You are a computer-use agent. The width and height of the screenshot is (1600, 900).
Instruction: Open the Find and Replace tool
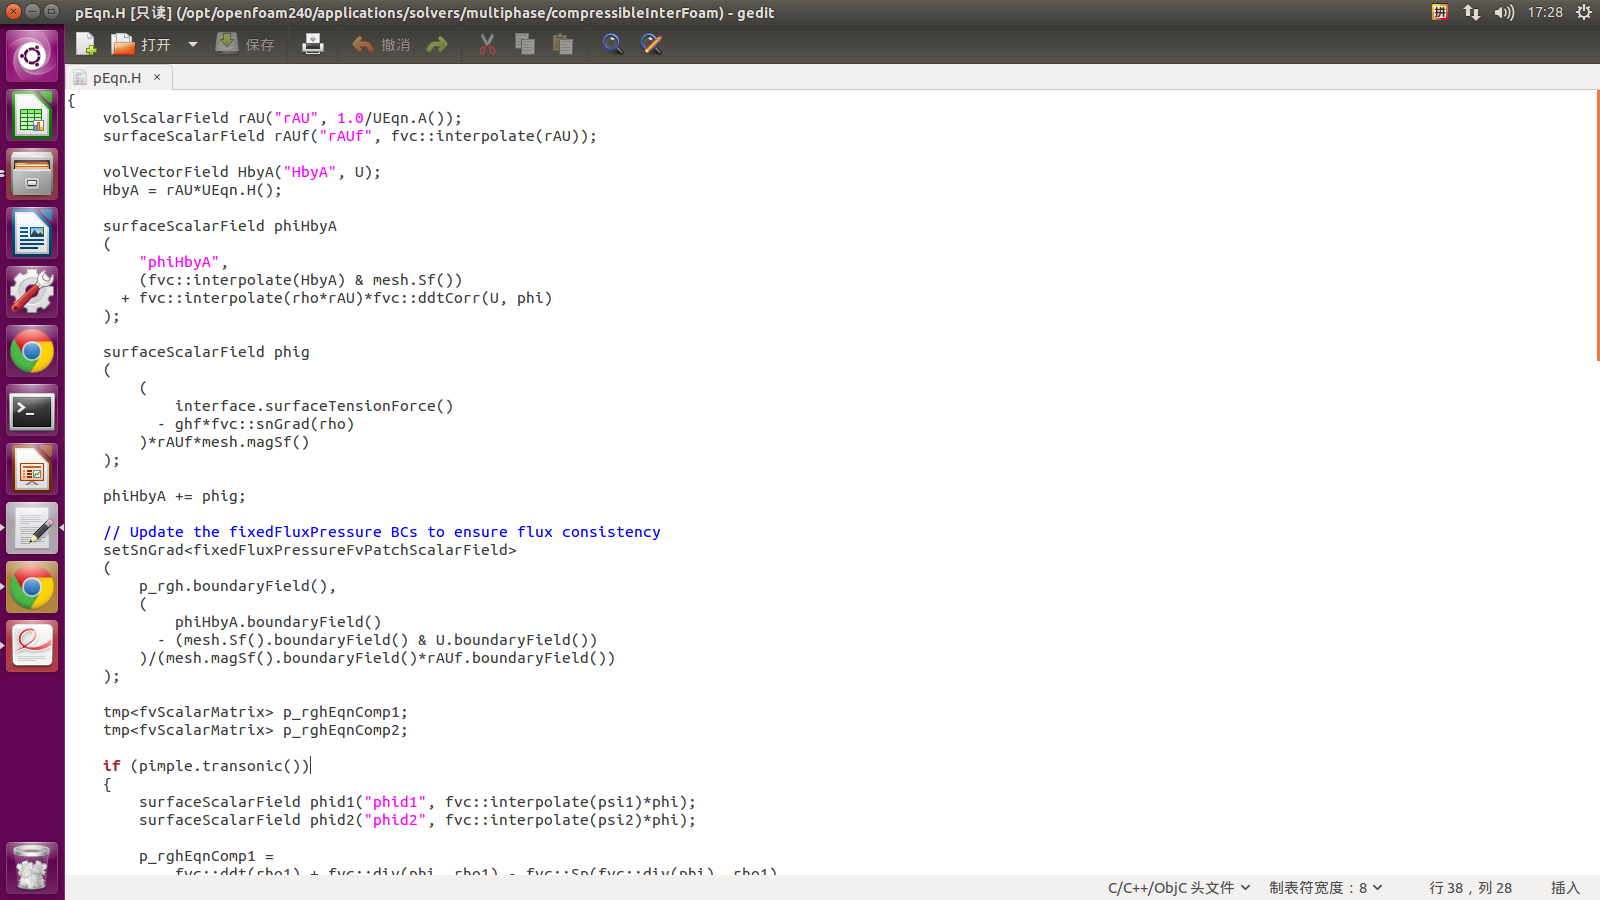(x=651, y=44)
